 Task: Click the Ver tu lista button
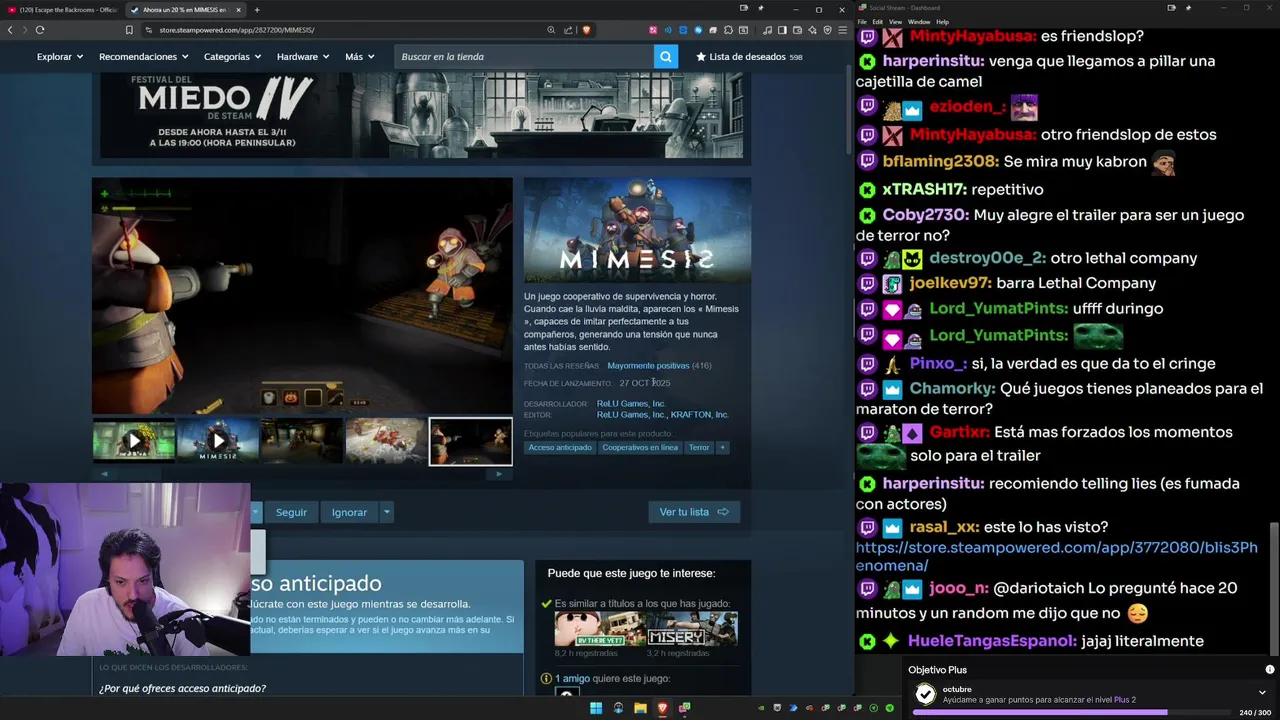pos(694,512)
